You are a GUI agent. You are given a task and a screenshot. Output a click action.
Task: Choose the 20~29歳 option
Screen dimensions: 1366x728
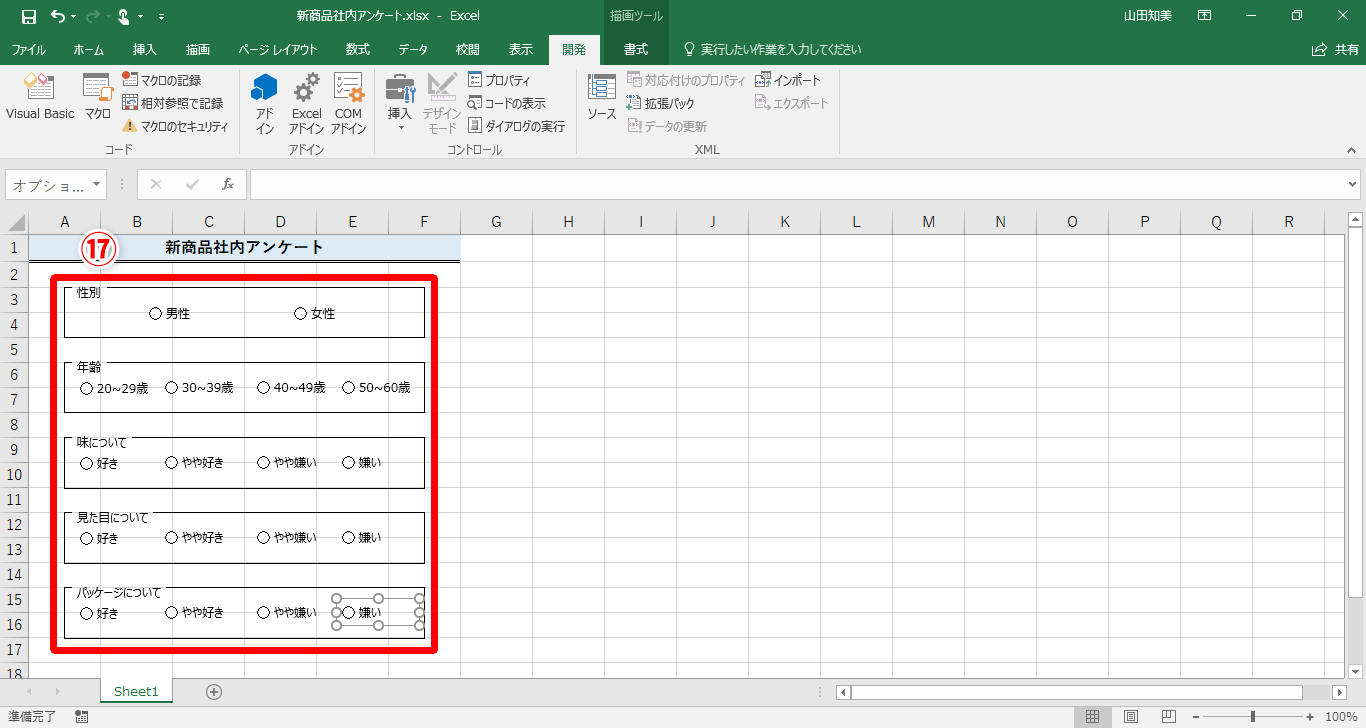coord(114,388)
